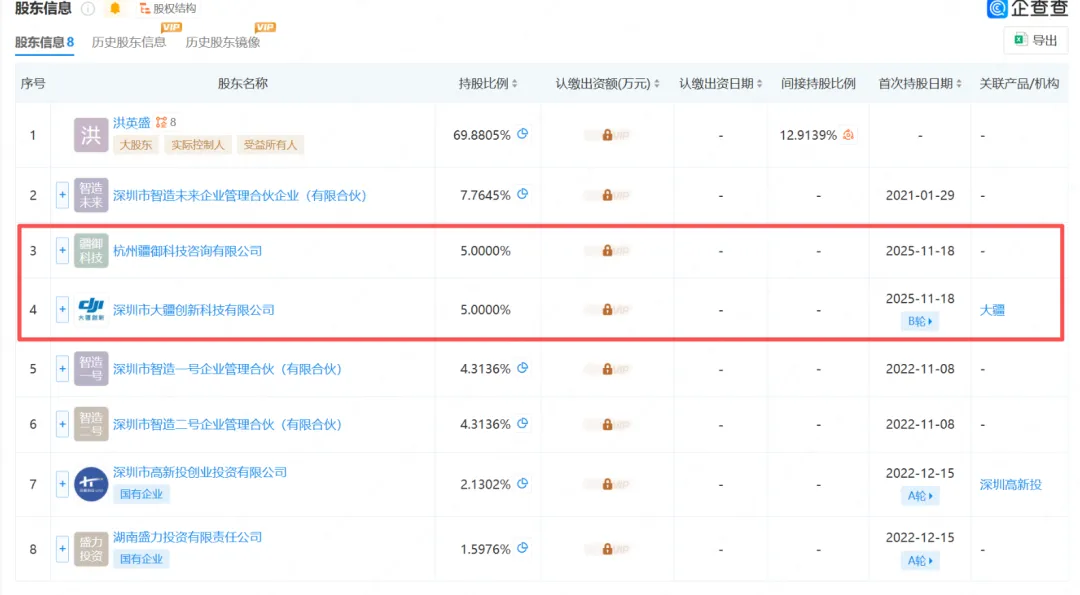Click the pie chart icon in 智造二号 row
This screenshot has height=595, width=1080.
click(523, 424)
